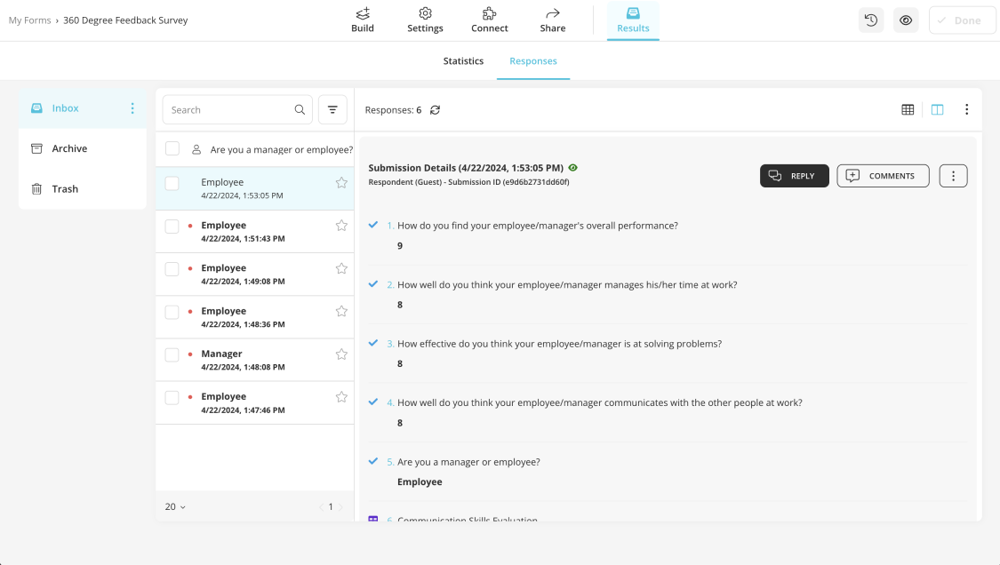Click the Reply button
The width and height of the screenshot is (1000, 565).
coord(794,176)
